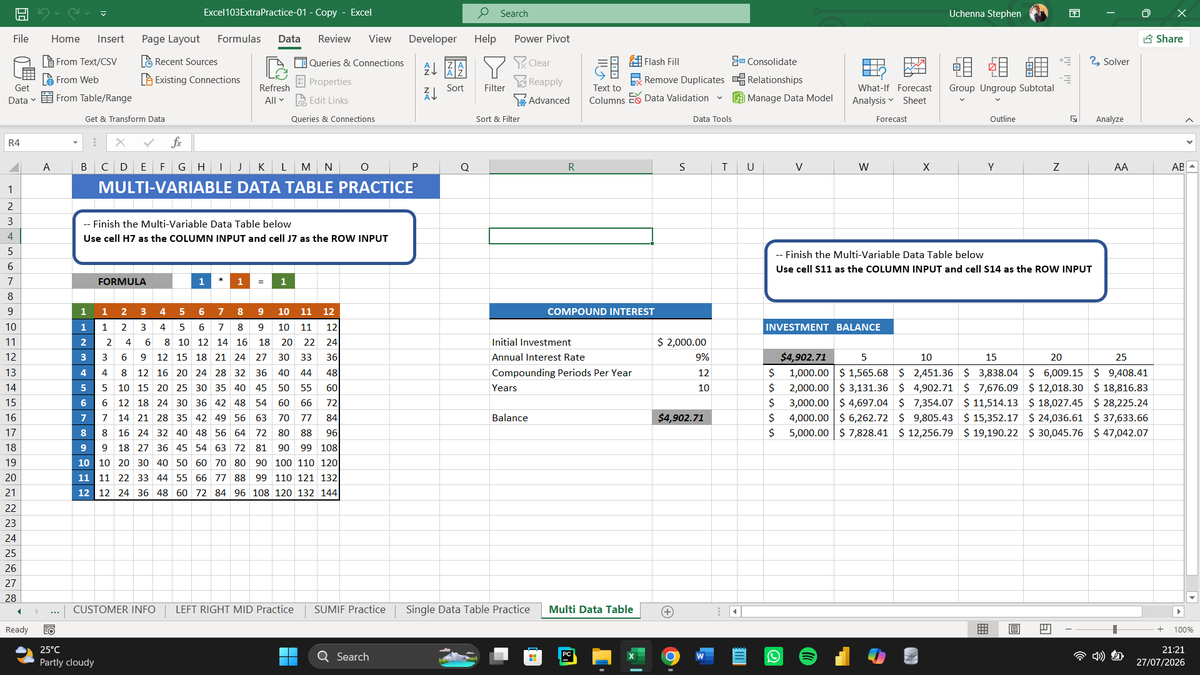Toggle the Filter funnel
This screenshot has height=675, width=1200.
(x=494, y=75)
